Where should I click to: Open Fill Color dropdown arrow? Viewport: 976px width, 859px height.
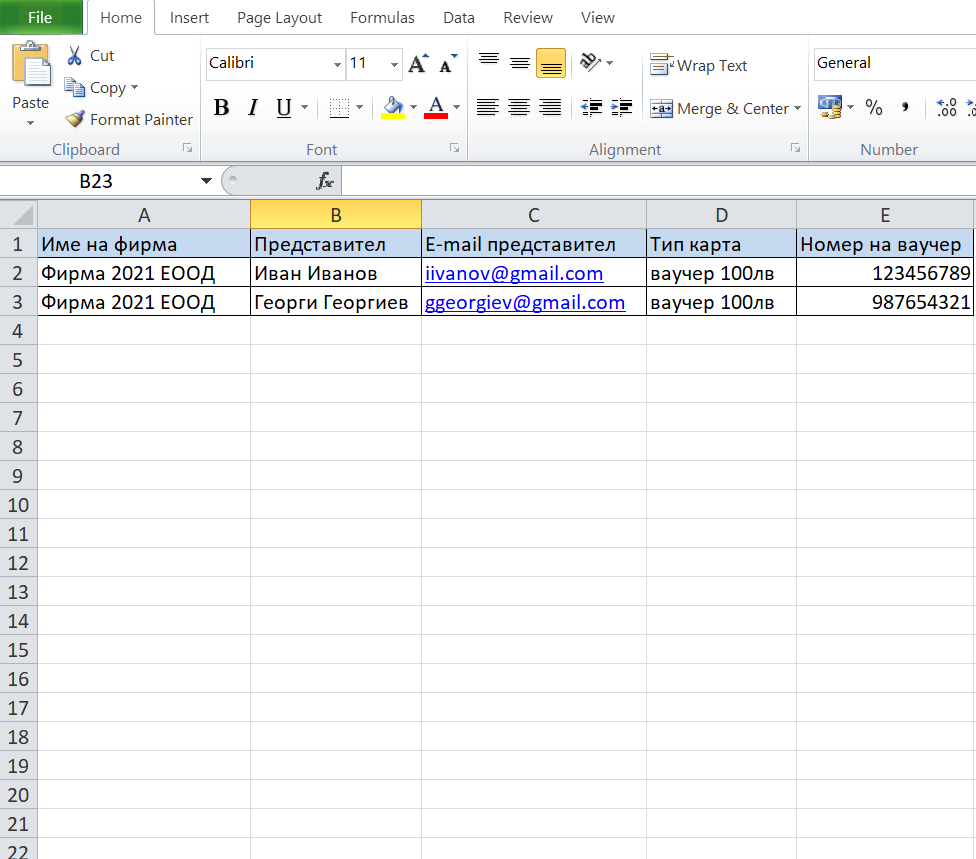pyautogui.click(x=413, y=108)
